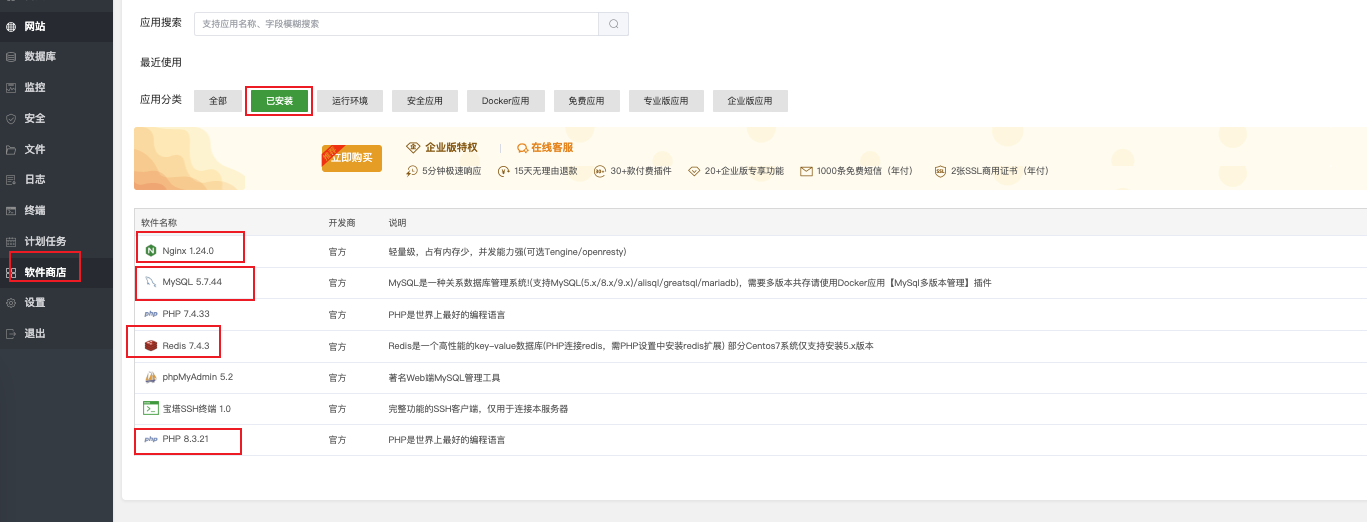Open 监控 in the sidebar menu
The height and width of the screenshot is (522, 1367).
[x=56, y=87]
